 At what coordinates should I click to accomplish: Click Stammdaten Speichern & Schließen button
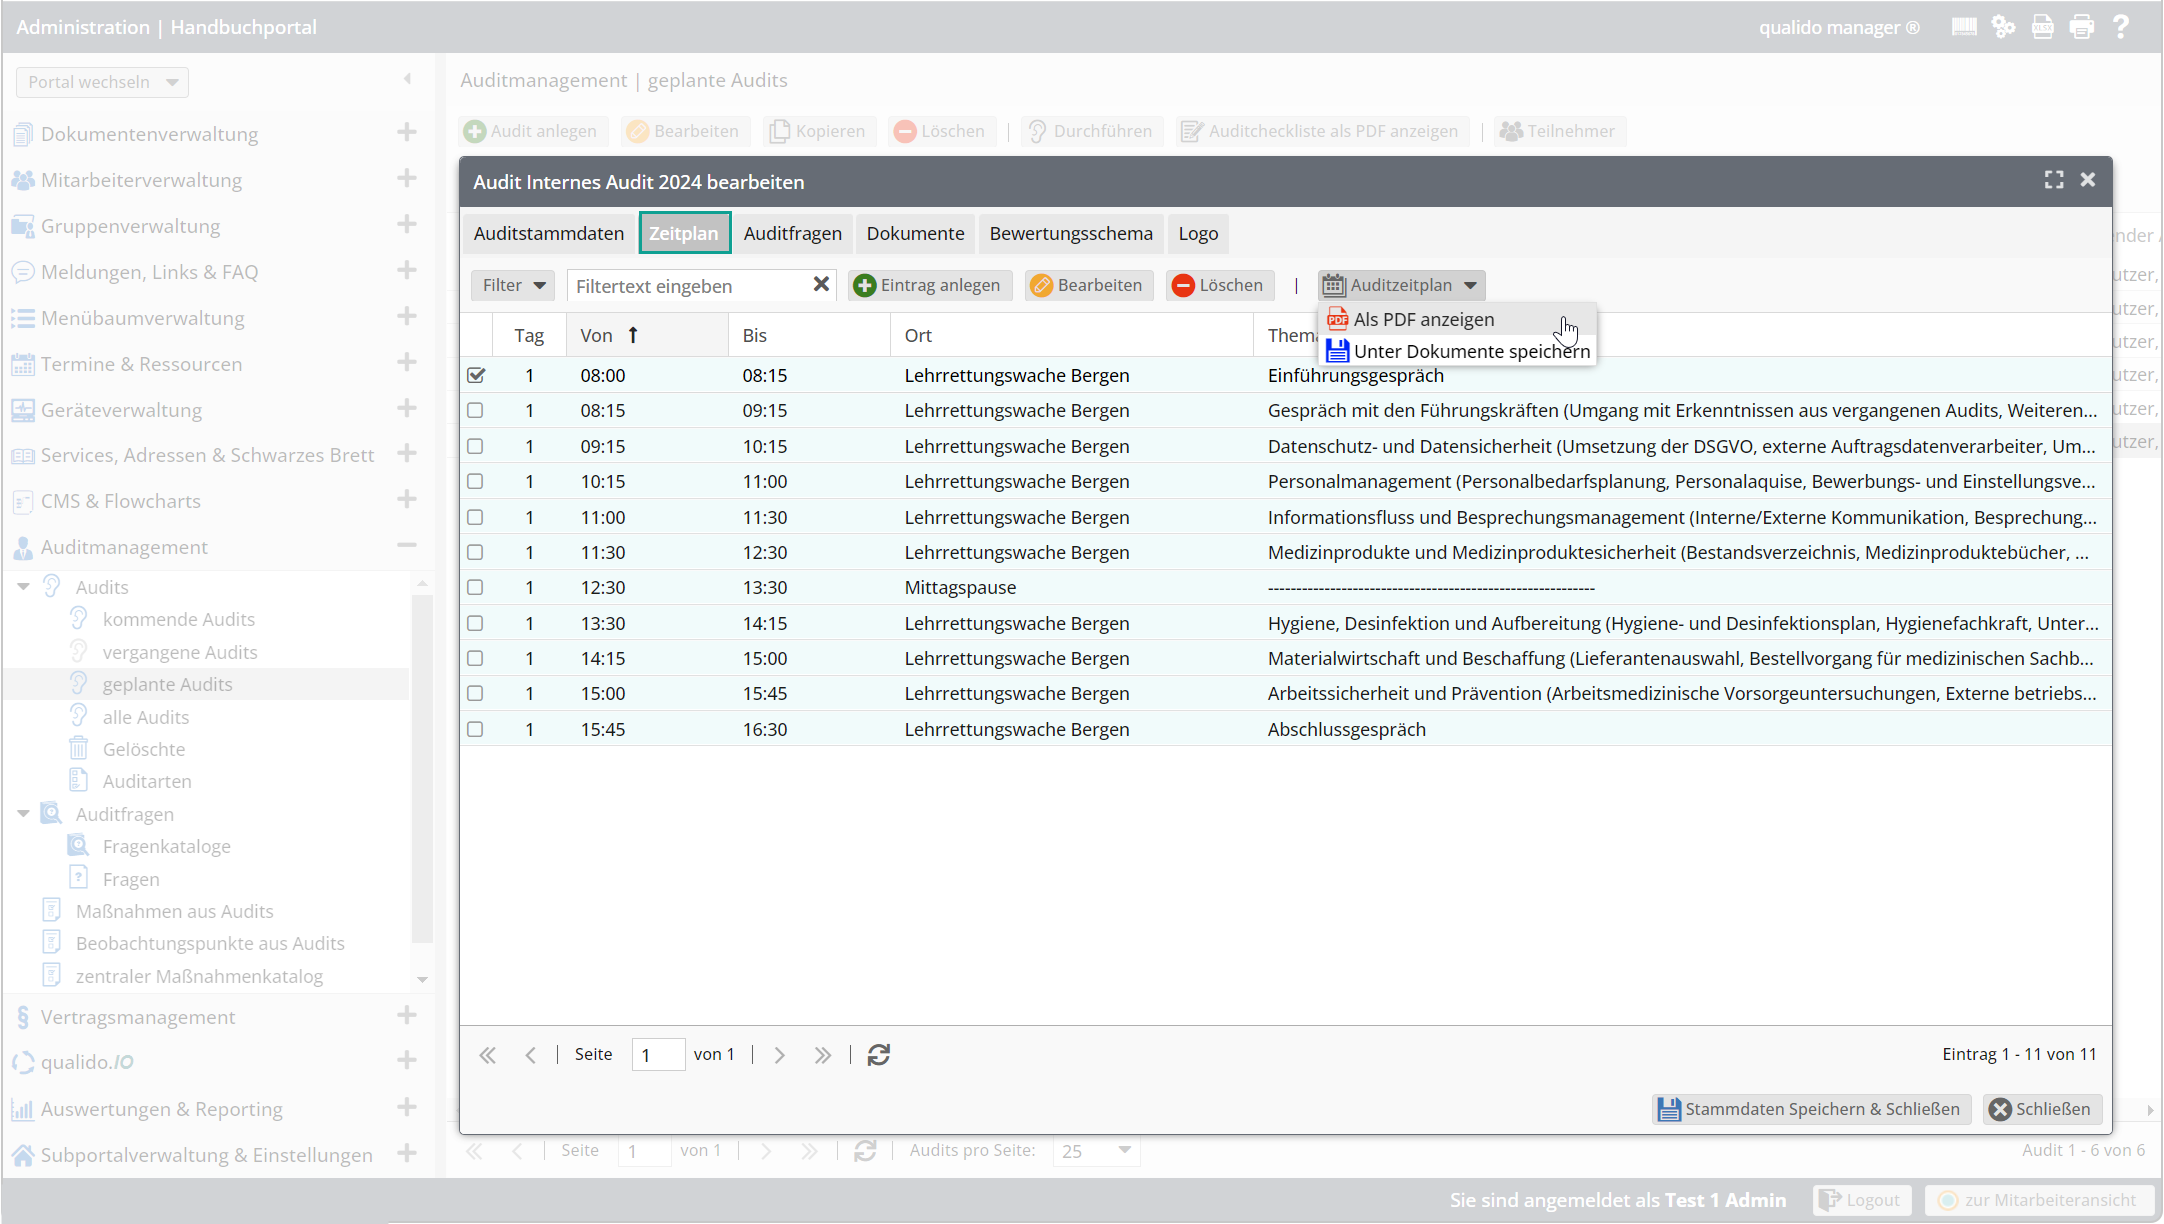click(1811, 1109)
